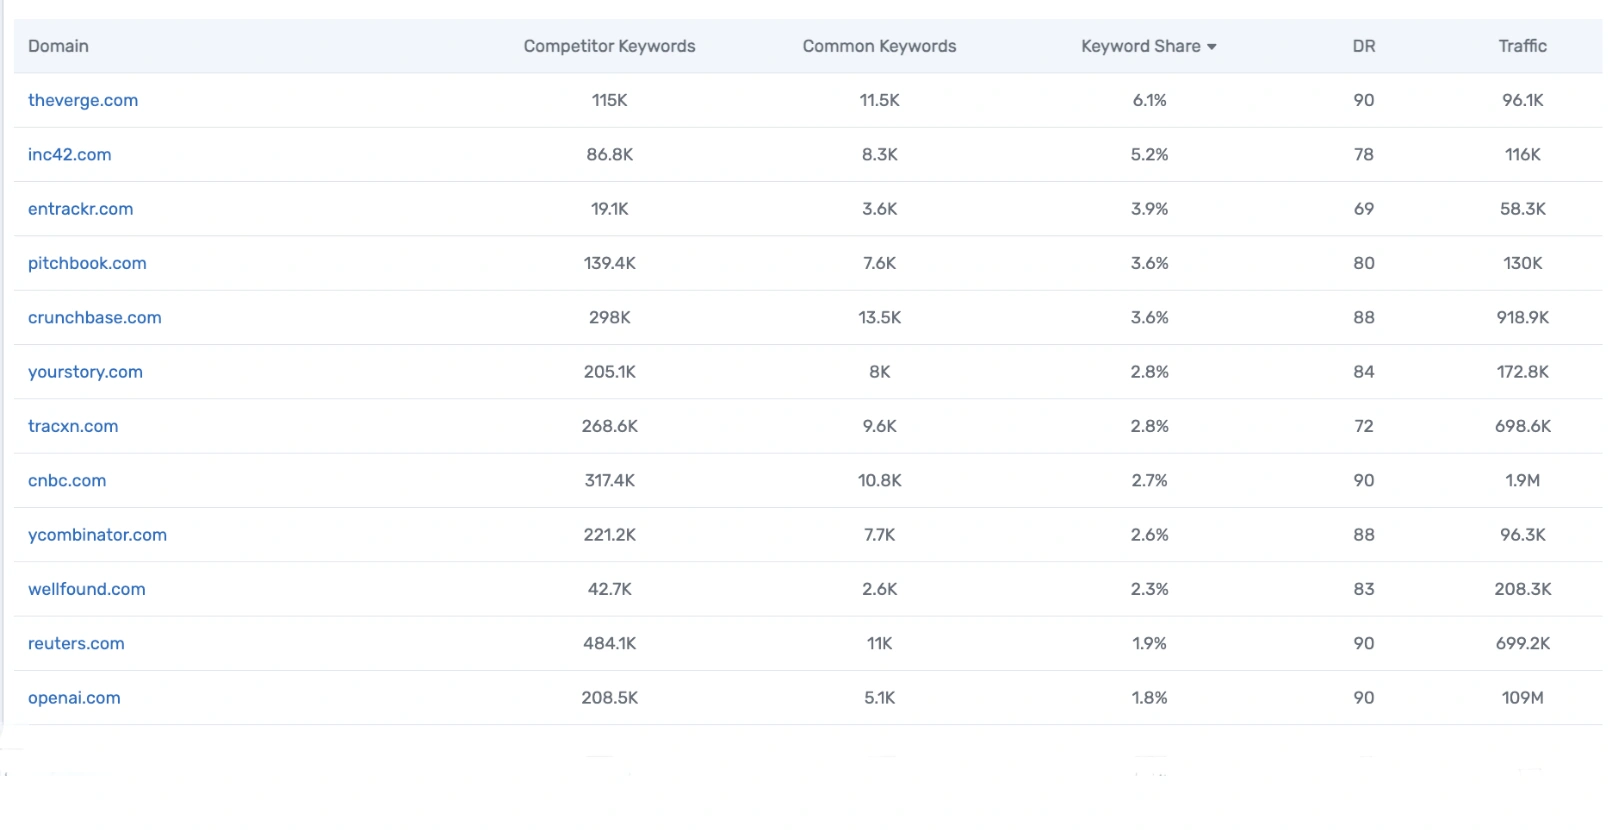Screen dimensions: 1612x830
Task: Select 2.3% keyword share cell
Action: tap(1149, 589)
